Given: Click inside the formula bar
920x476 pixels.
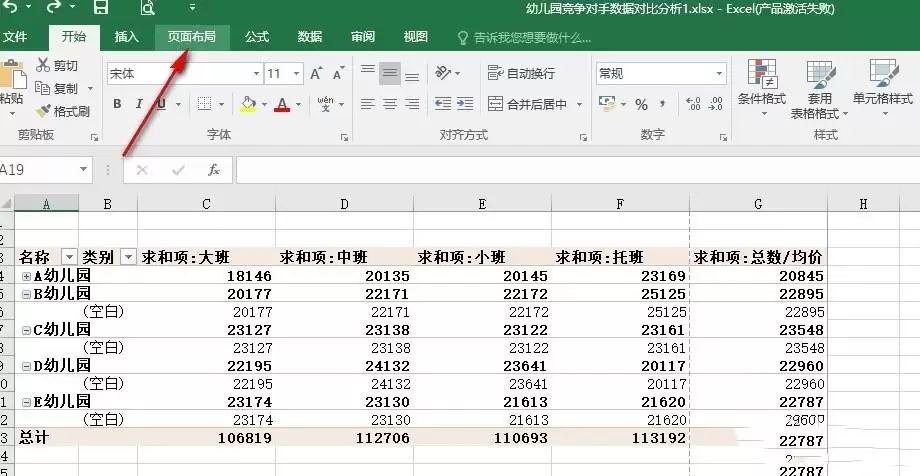Looking at the screenshot, I should [x=577, y=170].
